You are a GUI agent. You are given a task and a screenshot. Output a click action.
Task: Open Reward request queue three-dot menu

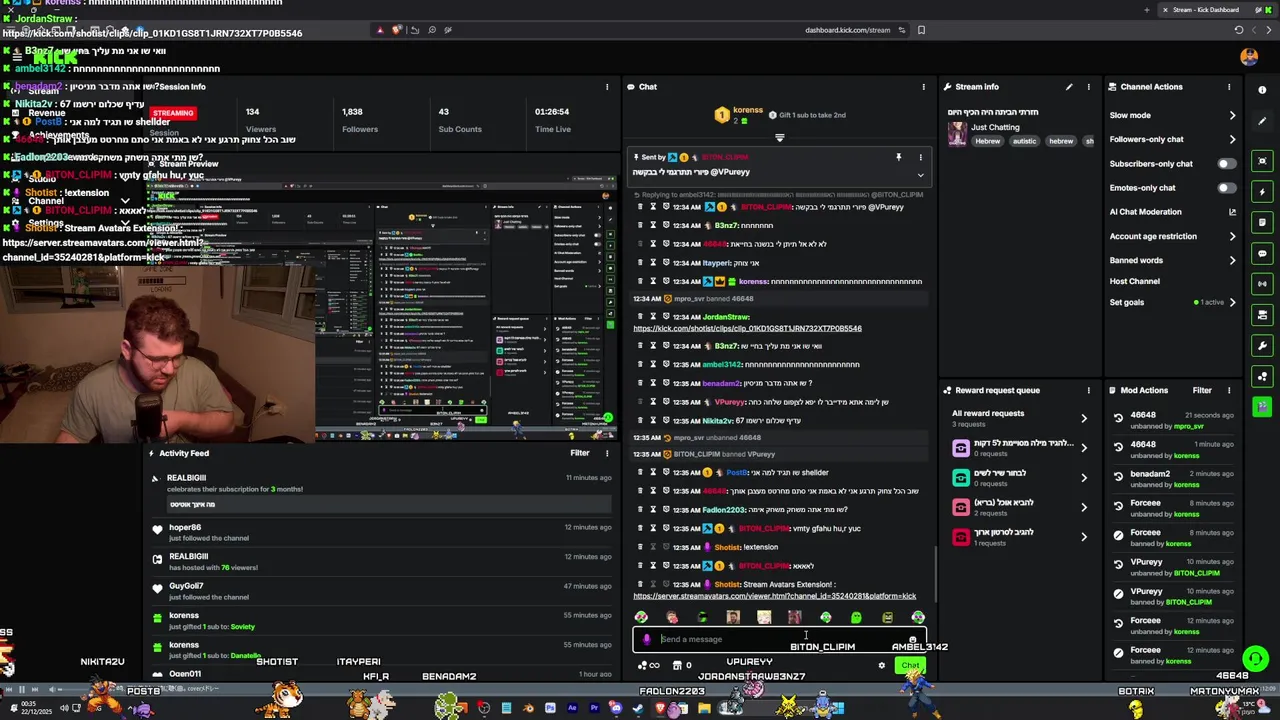[1088, 390]
